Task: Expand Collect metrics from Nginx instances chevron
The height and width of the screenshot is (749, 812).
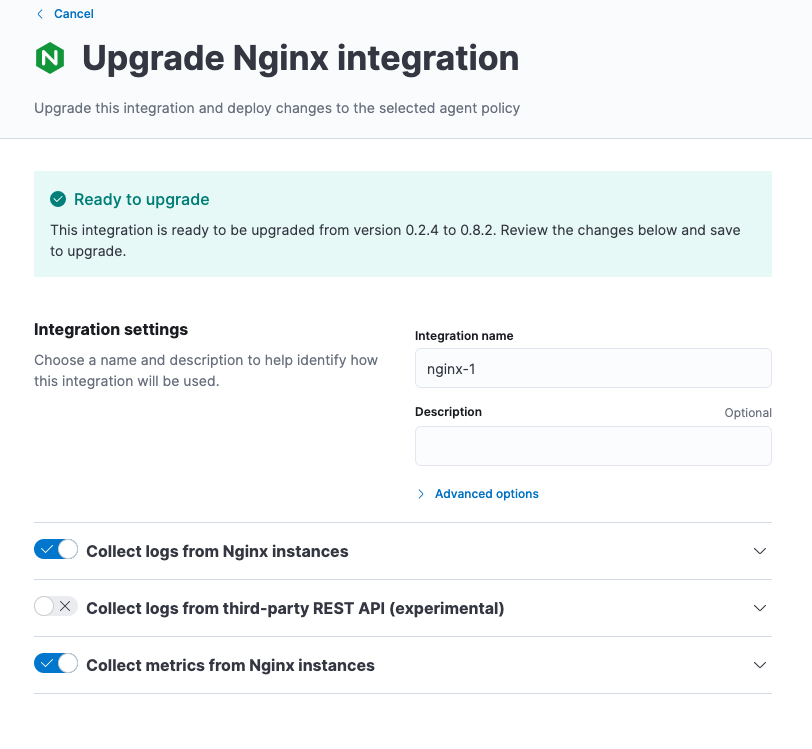Action: 760,665
